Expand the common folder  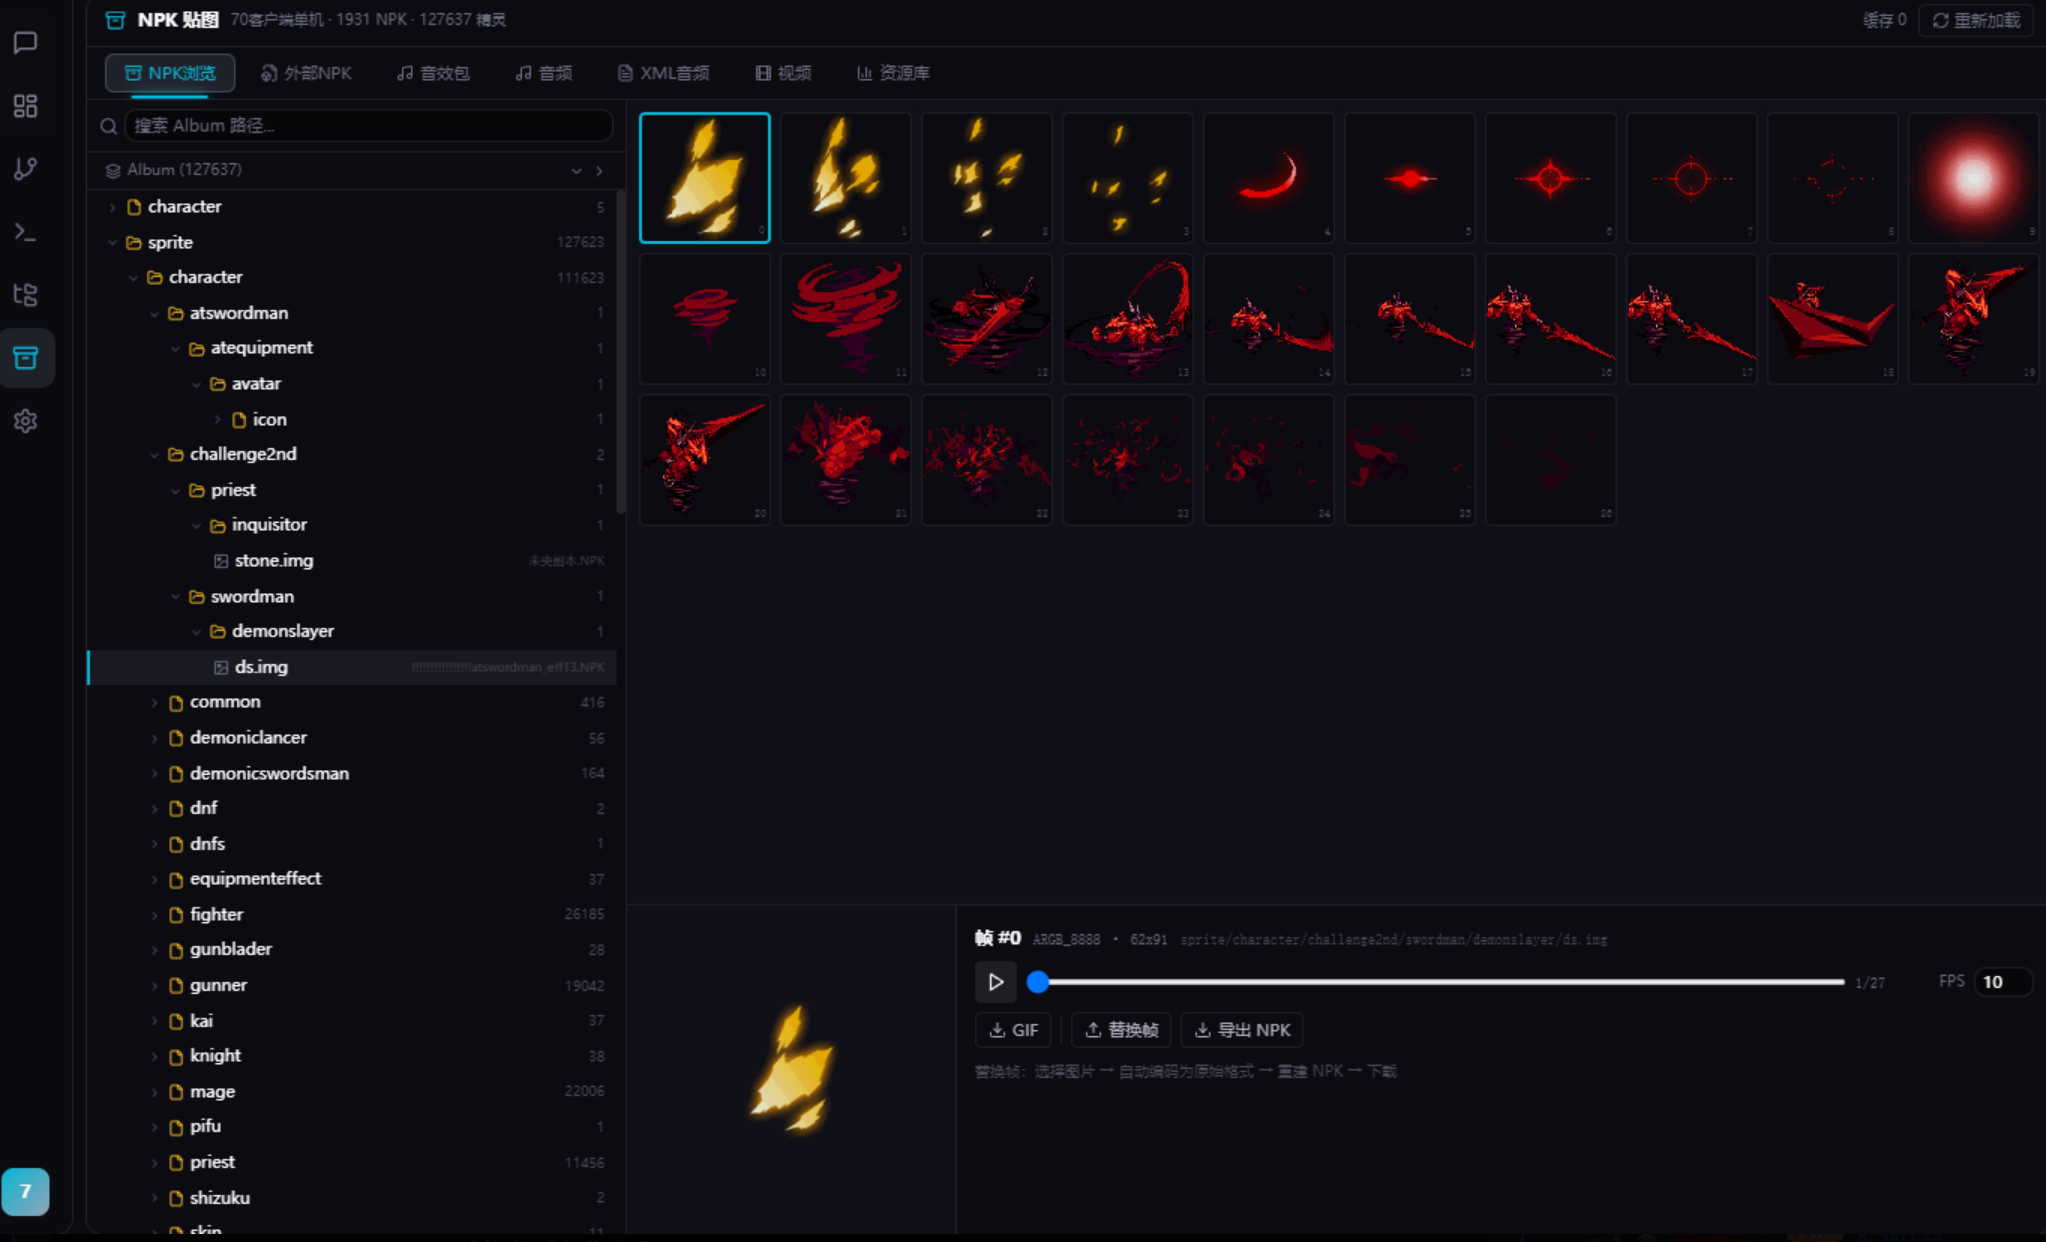(x=155, y=703)
